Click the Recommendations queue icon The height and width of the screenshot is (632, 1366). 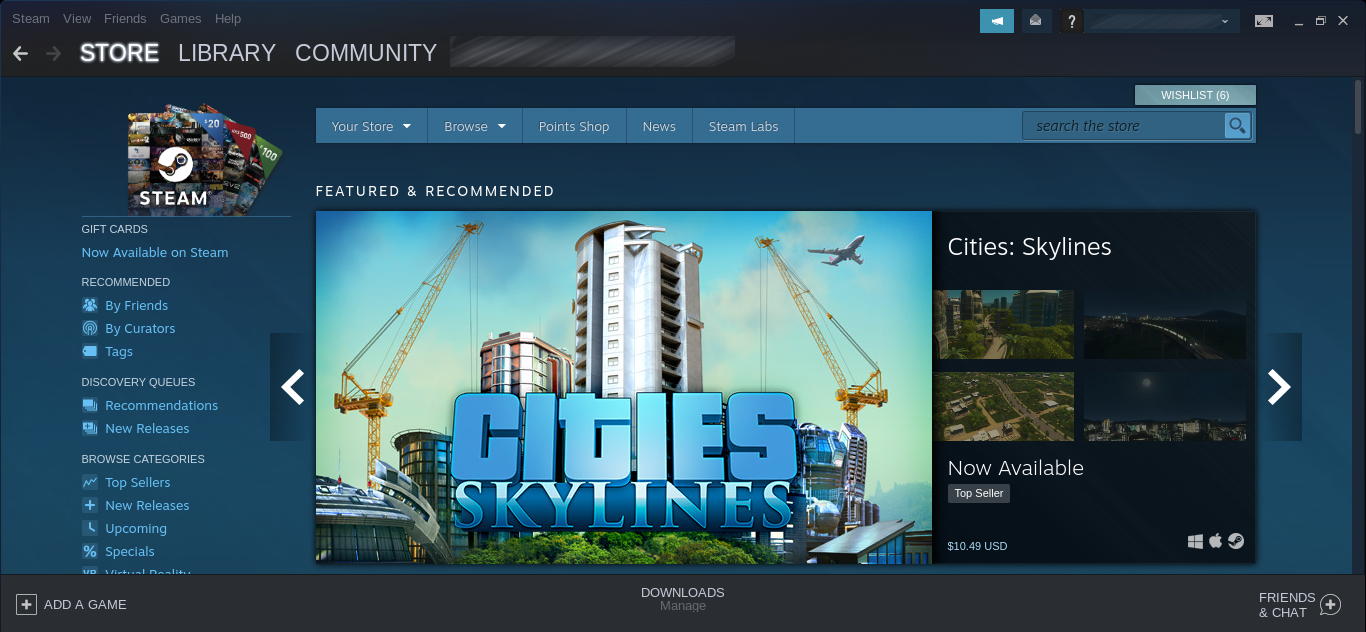pos(90,405)
